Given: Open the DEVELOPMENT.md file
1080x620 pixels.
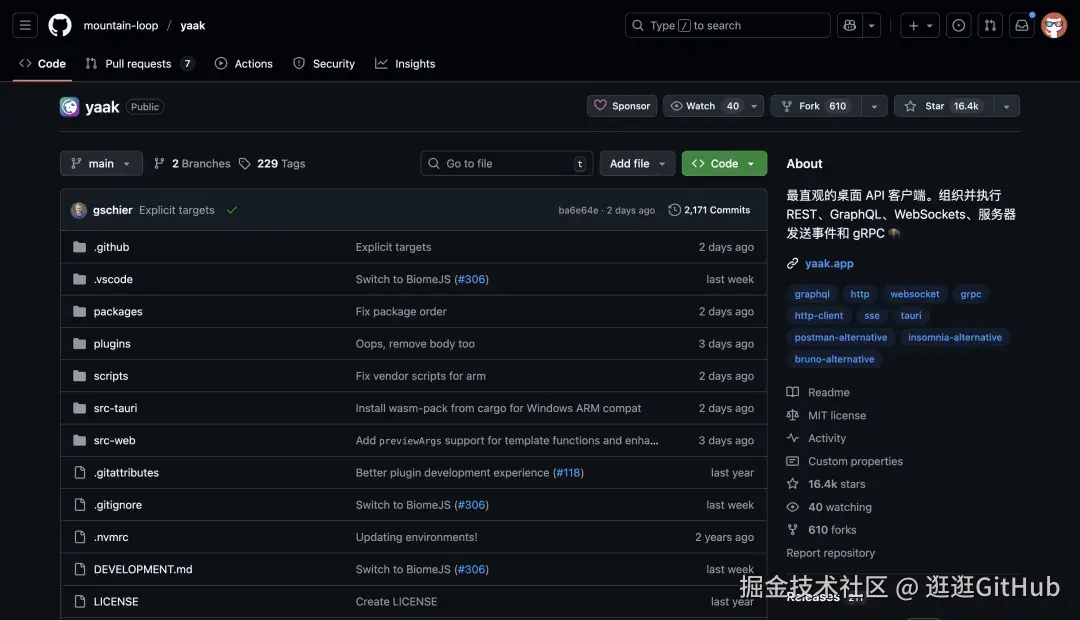Looking at the screenshot, I should point(143,570).
